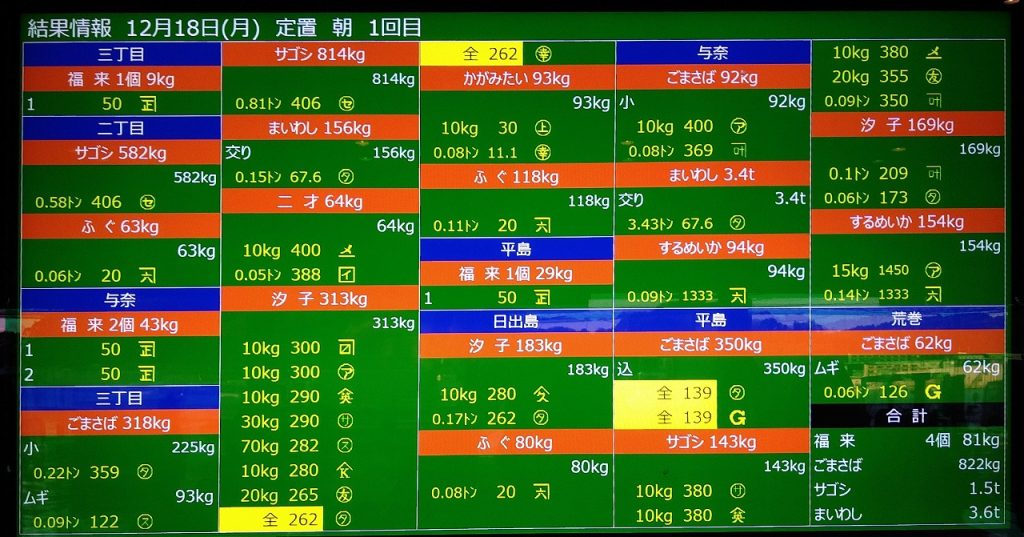The image size is (1024, 537).
Task: Select the かがみたい 93kg orange header
Action: tap(516, 78)
